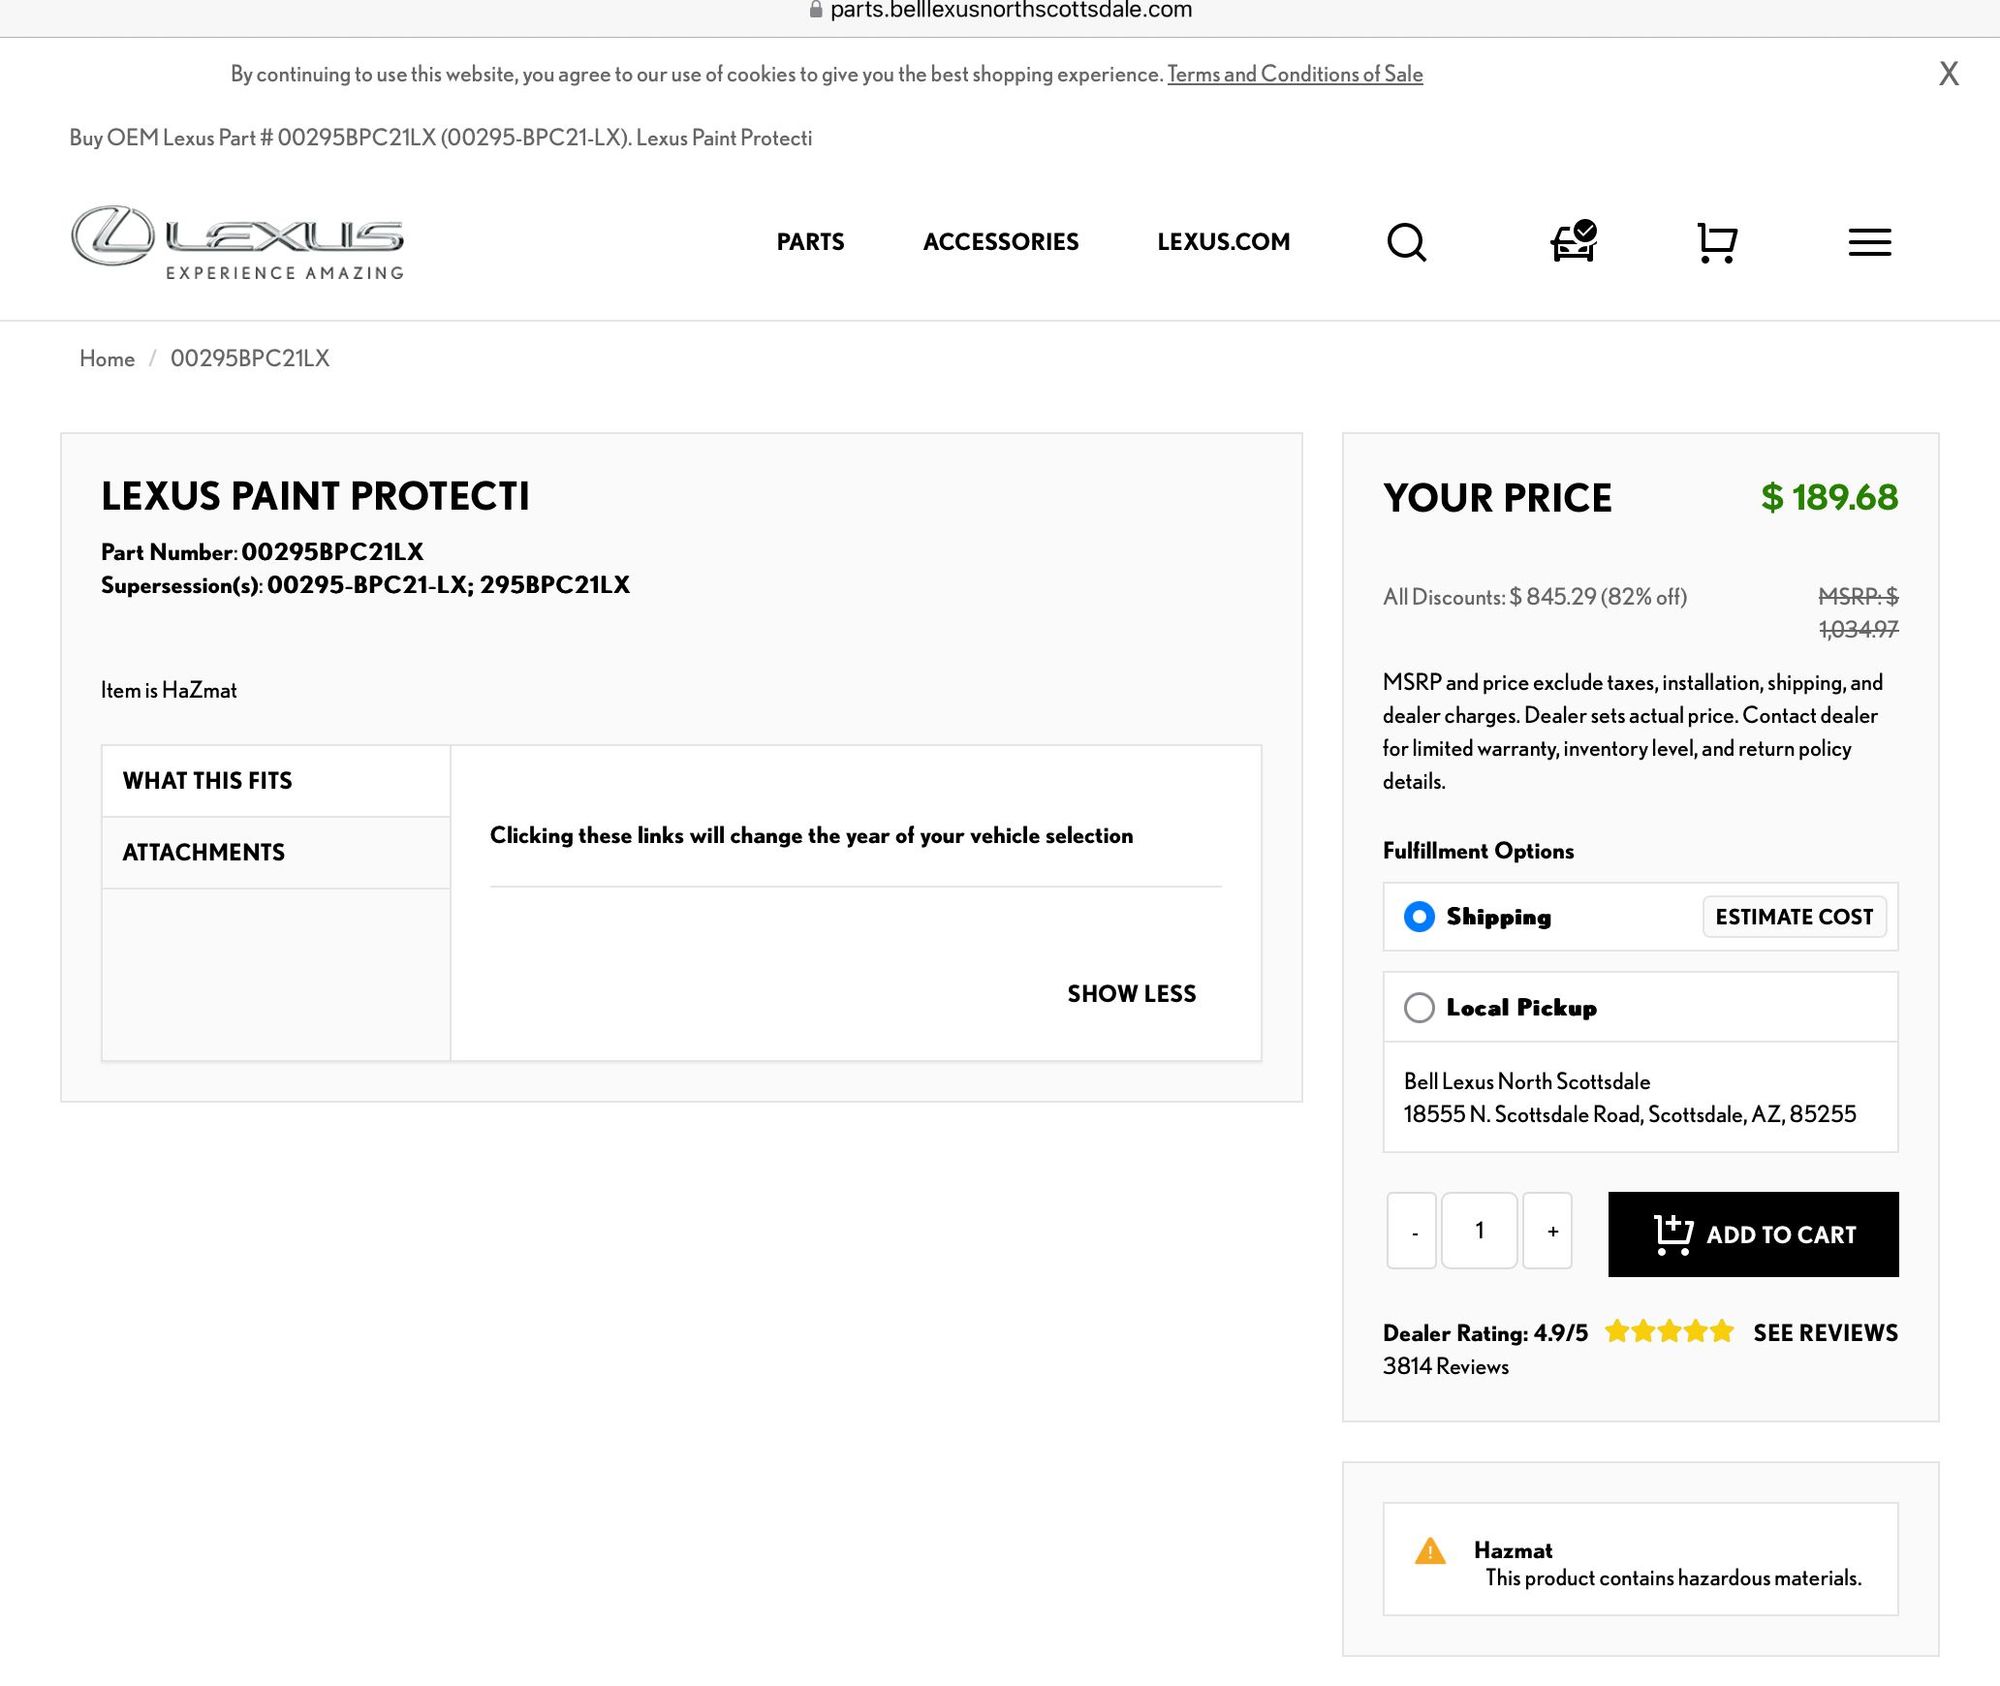Open the shopping cart icon
This screenshot has width=2000, height=1686.
click(1717, 242)
